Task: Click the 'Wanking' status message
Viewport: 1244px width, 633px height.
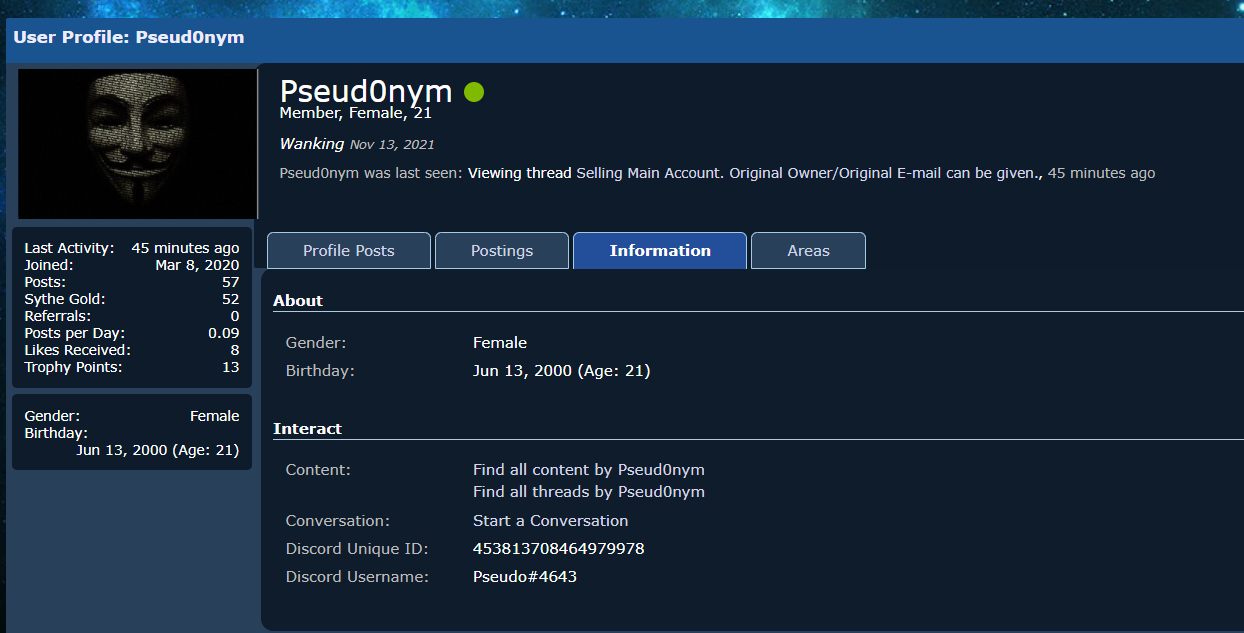Action: (312, 144)
